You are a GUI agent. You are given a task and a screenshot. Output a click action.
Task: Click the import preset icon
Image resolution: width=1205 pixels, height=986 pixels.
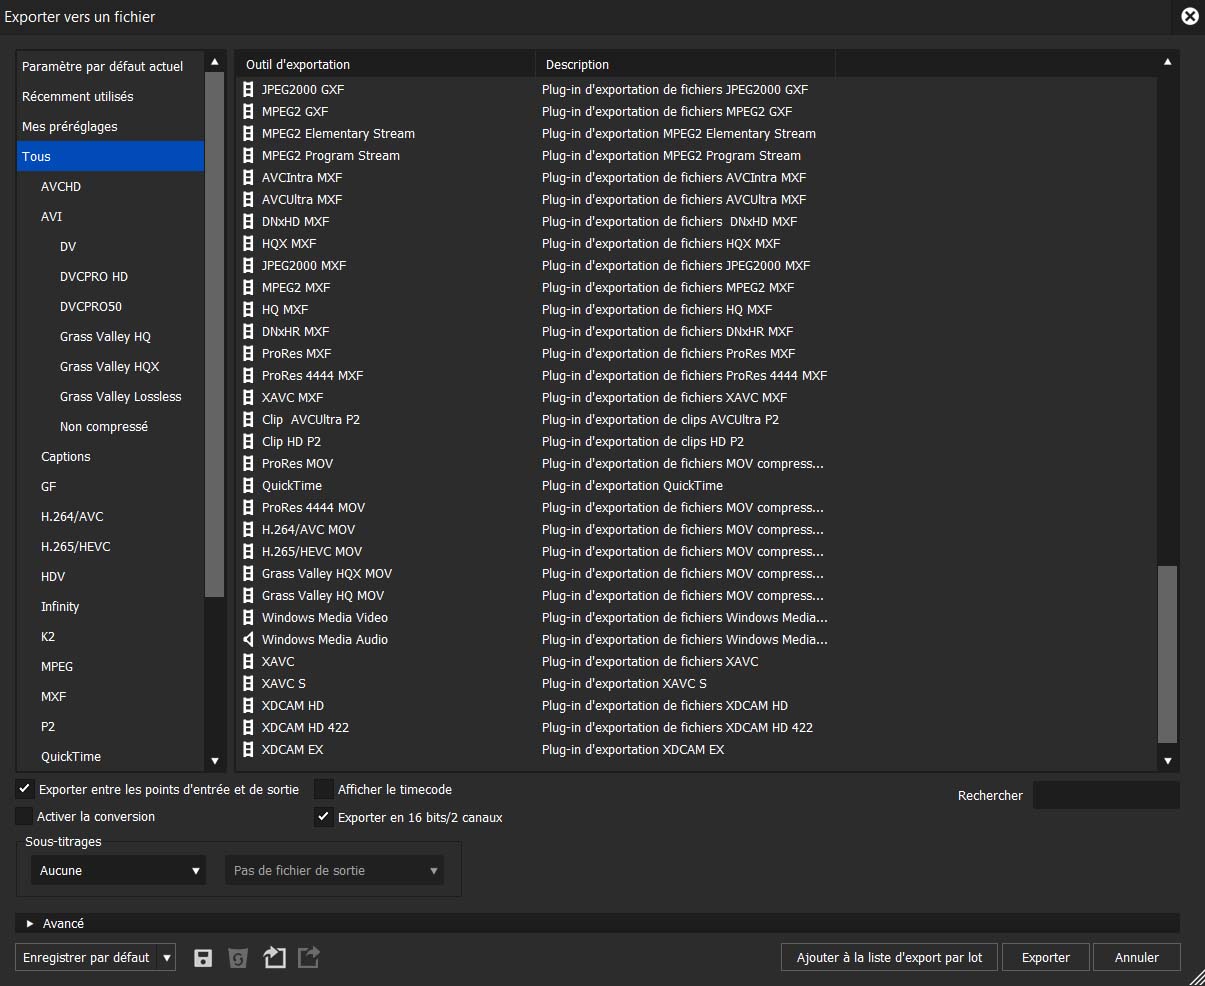coord(274,958)
